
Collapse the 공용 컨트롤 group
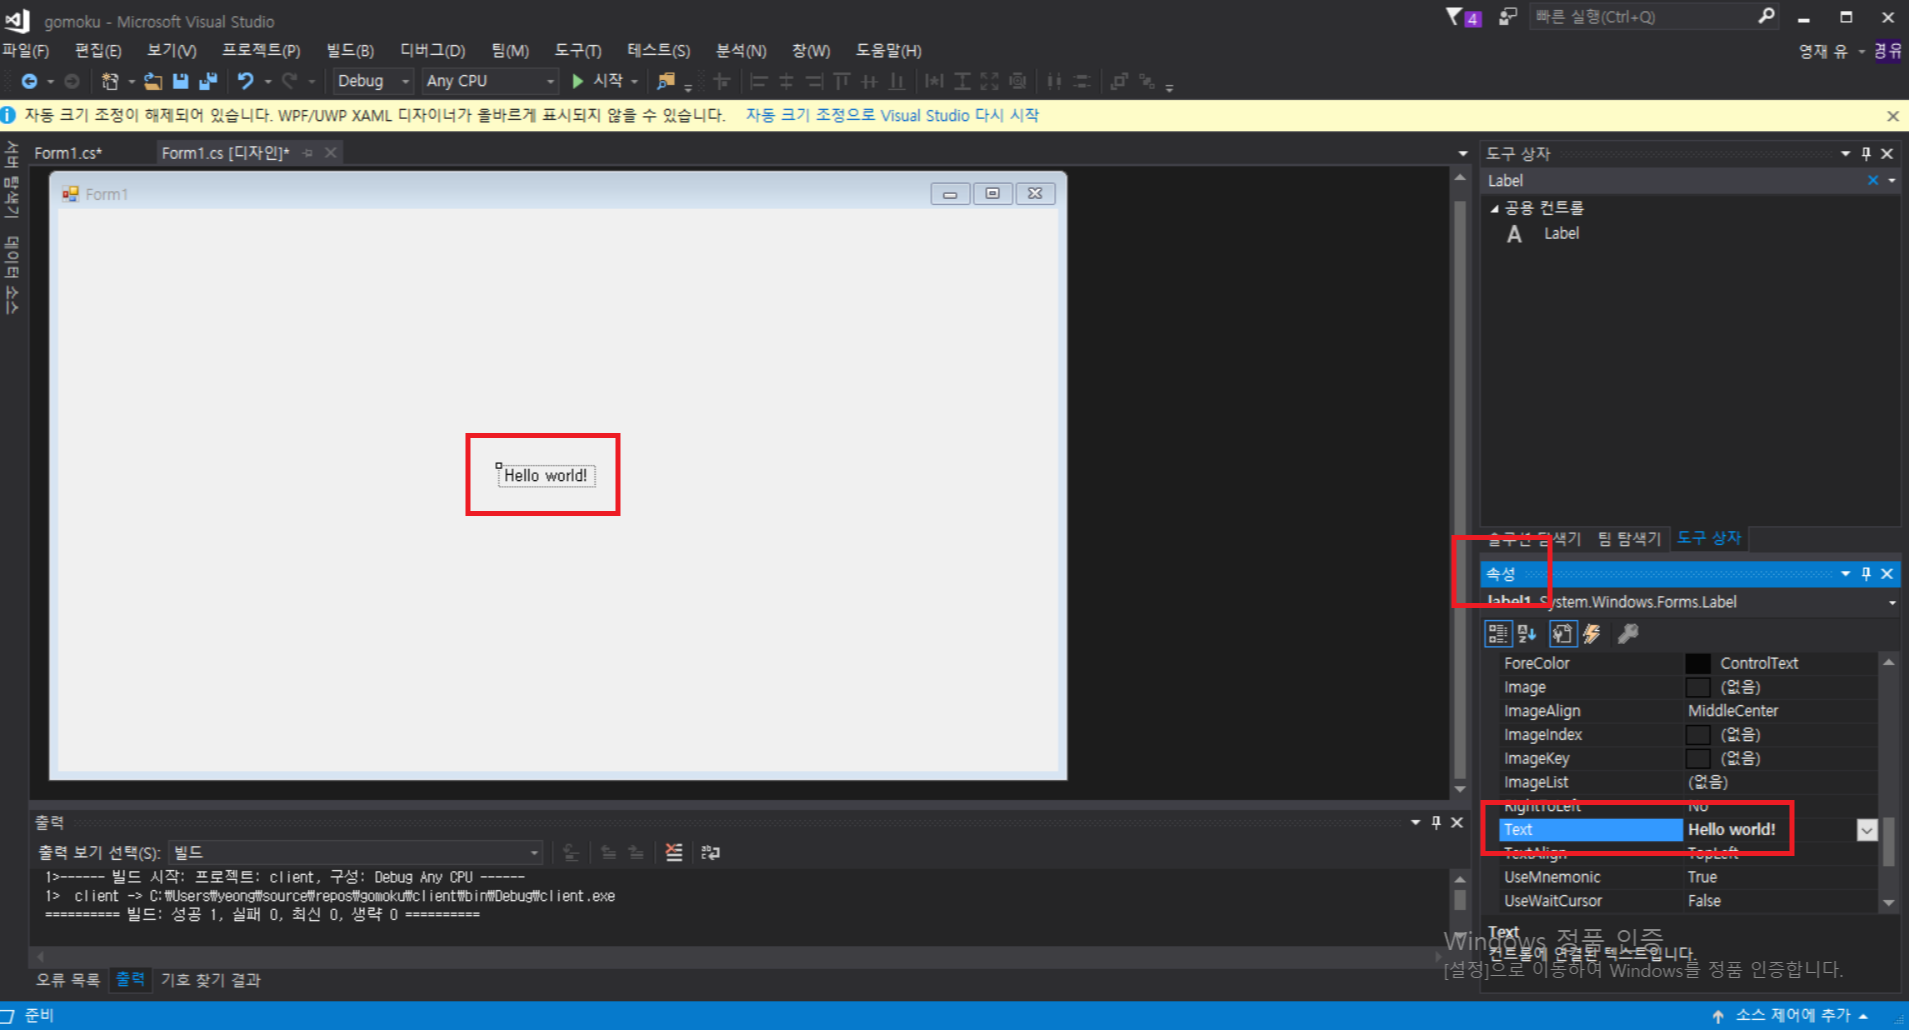pyautogui.click(x=1494, y=208)
